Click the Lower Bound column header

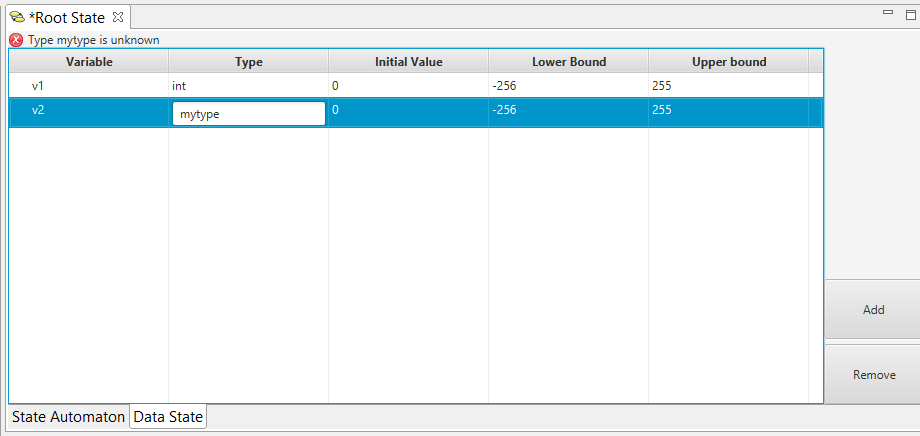pos(569,62)
